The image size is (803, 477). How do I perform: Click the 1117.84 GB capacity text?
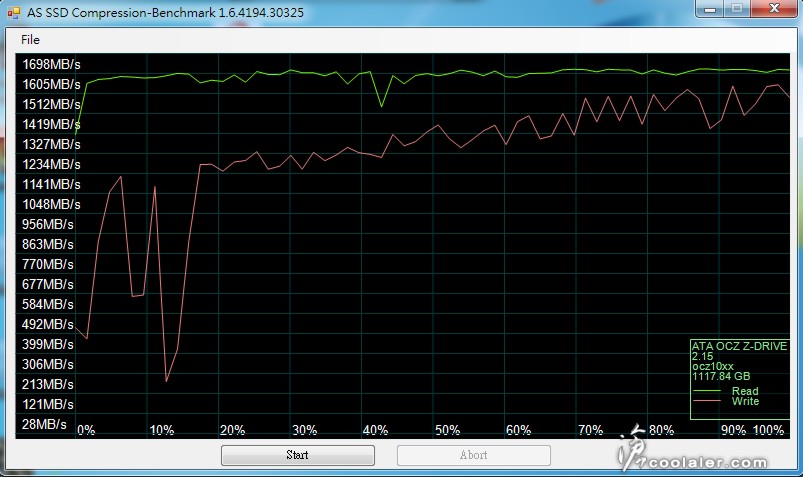(x=721, y=377)
